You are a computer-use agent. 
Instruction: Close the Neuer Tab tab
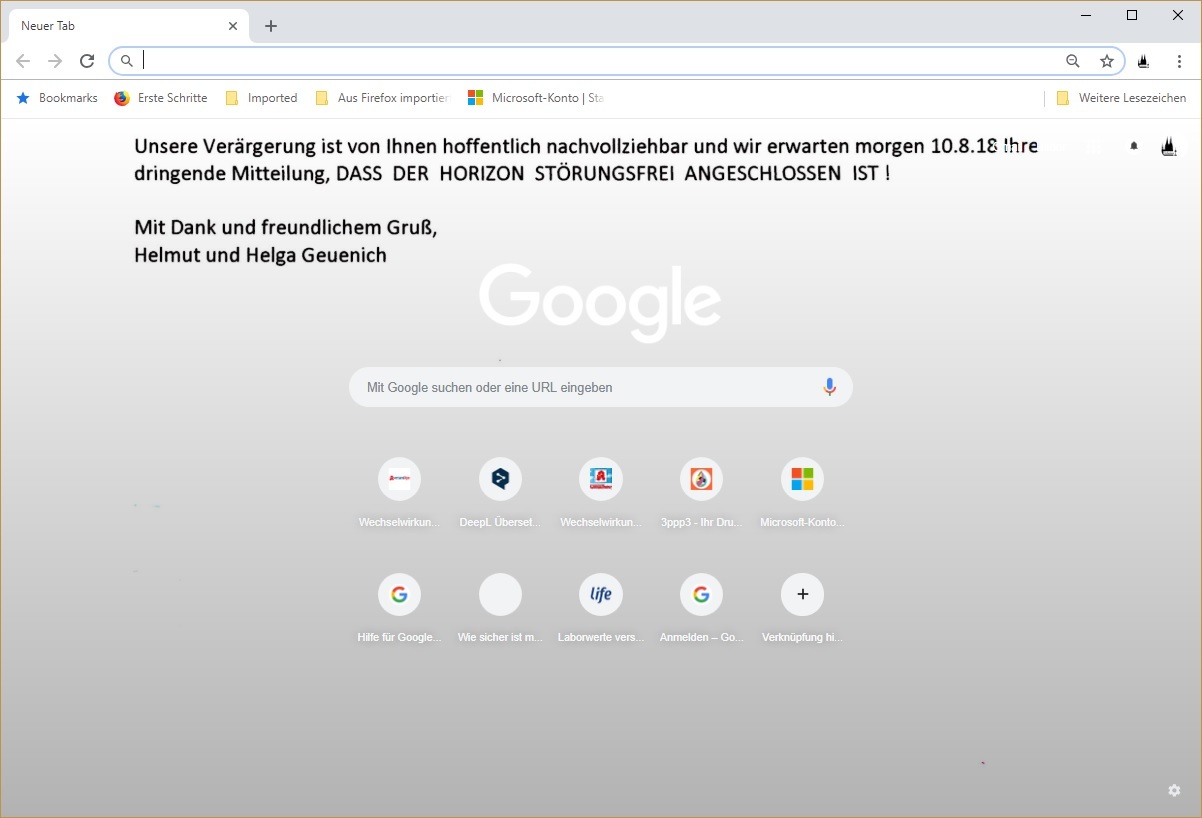coord(233,26)
